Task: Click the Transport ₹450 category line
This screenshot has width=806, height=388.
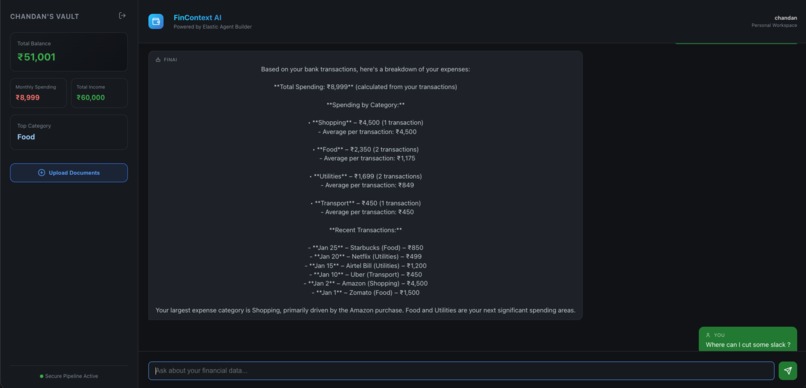Action: click(x=365, y=203)
